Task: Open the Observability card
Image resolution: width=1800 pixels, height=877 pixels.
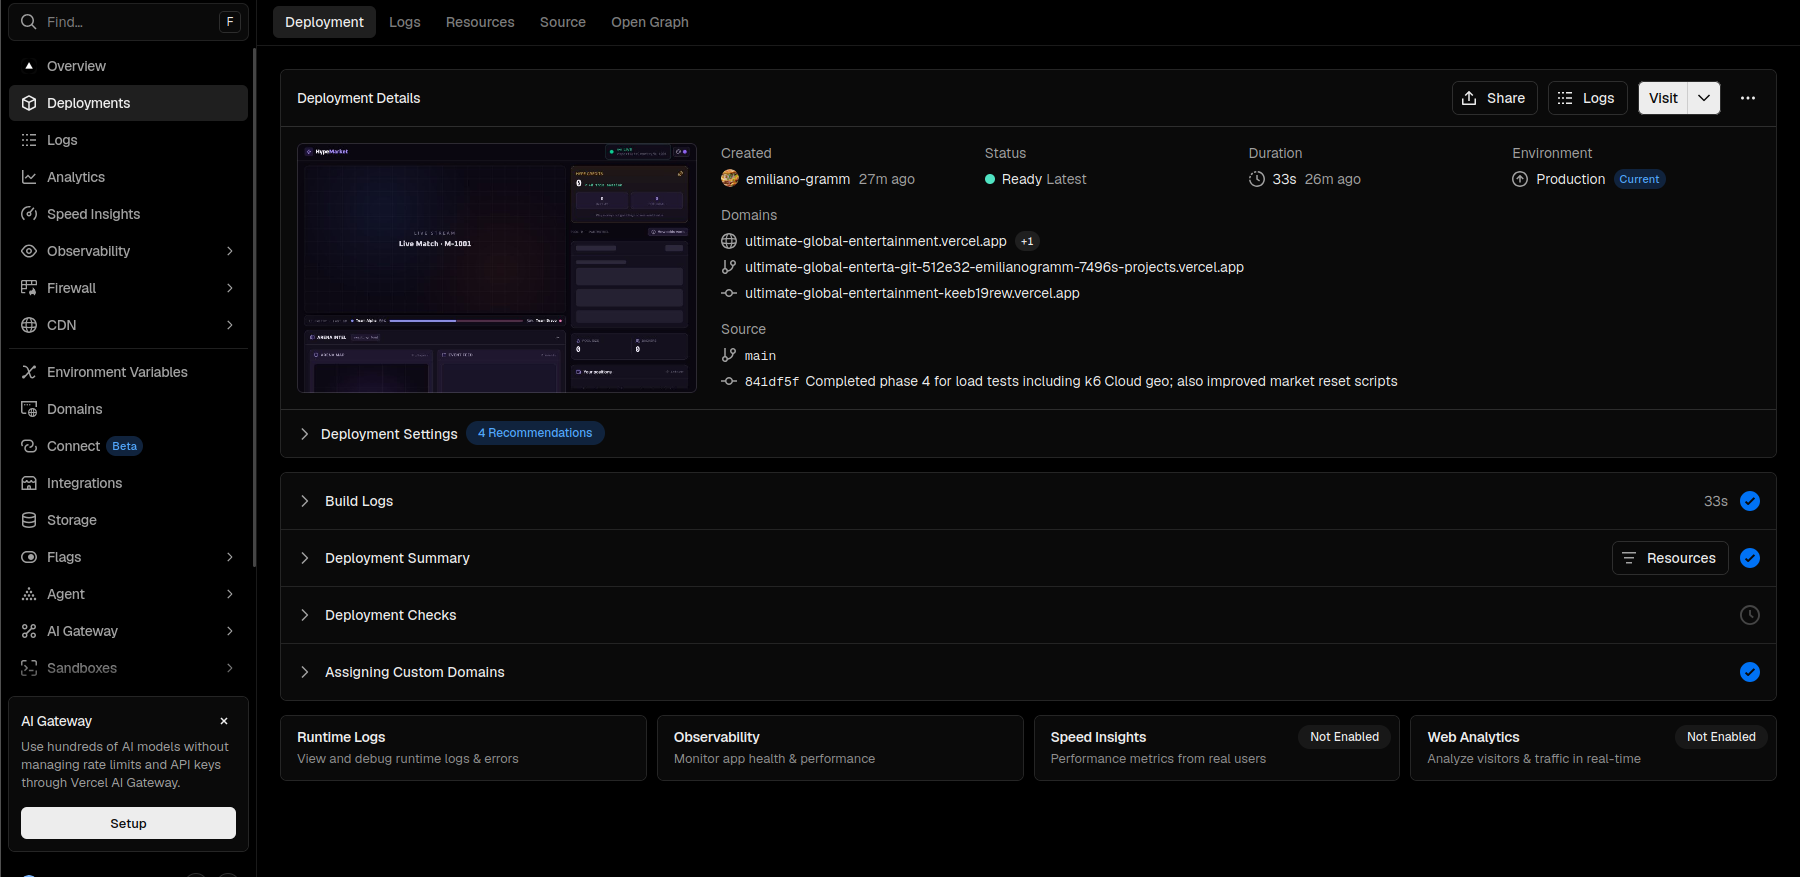Action: tap(840, 748)
